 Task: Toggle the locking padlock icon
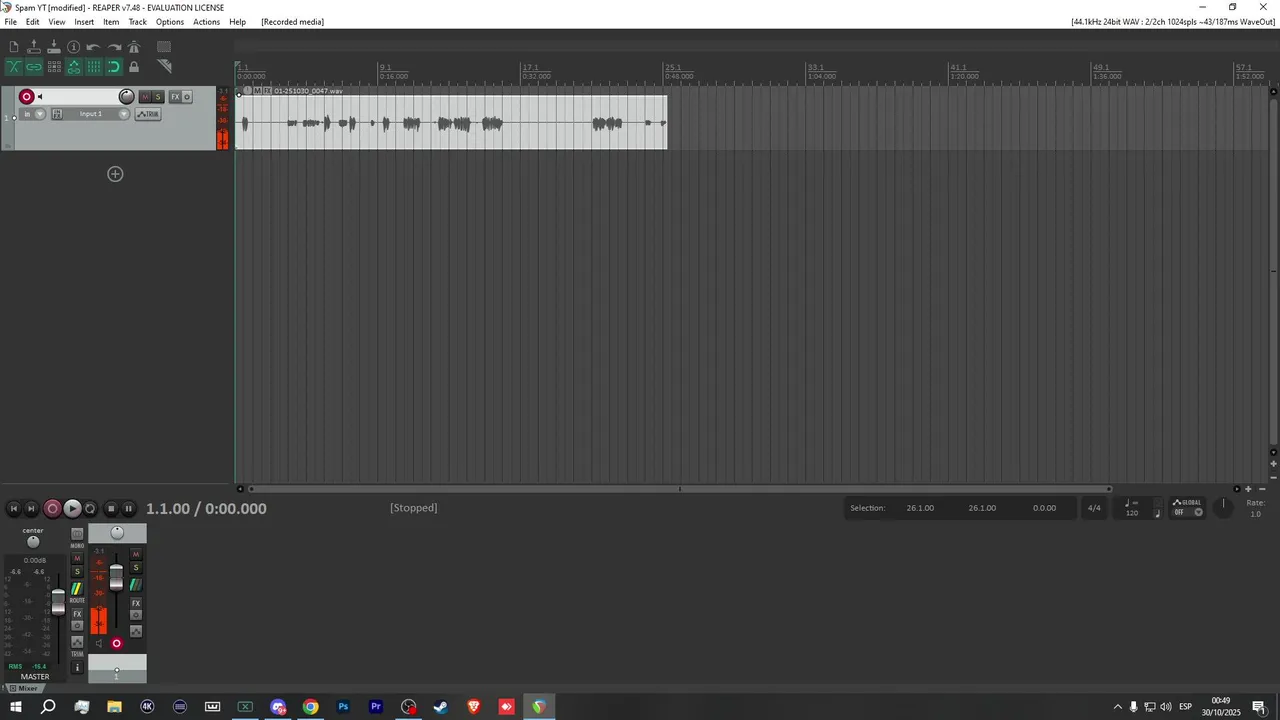tap(134, 67)
